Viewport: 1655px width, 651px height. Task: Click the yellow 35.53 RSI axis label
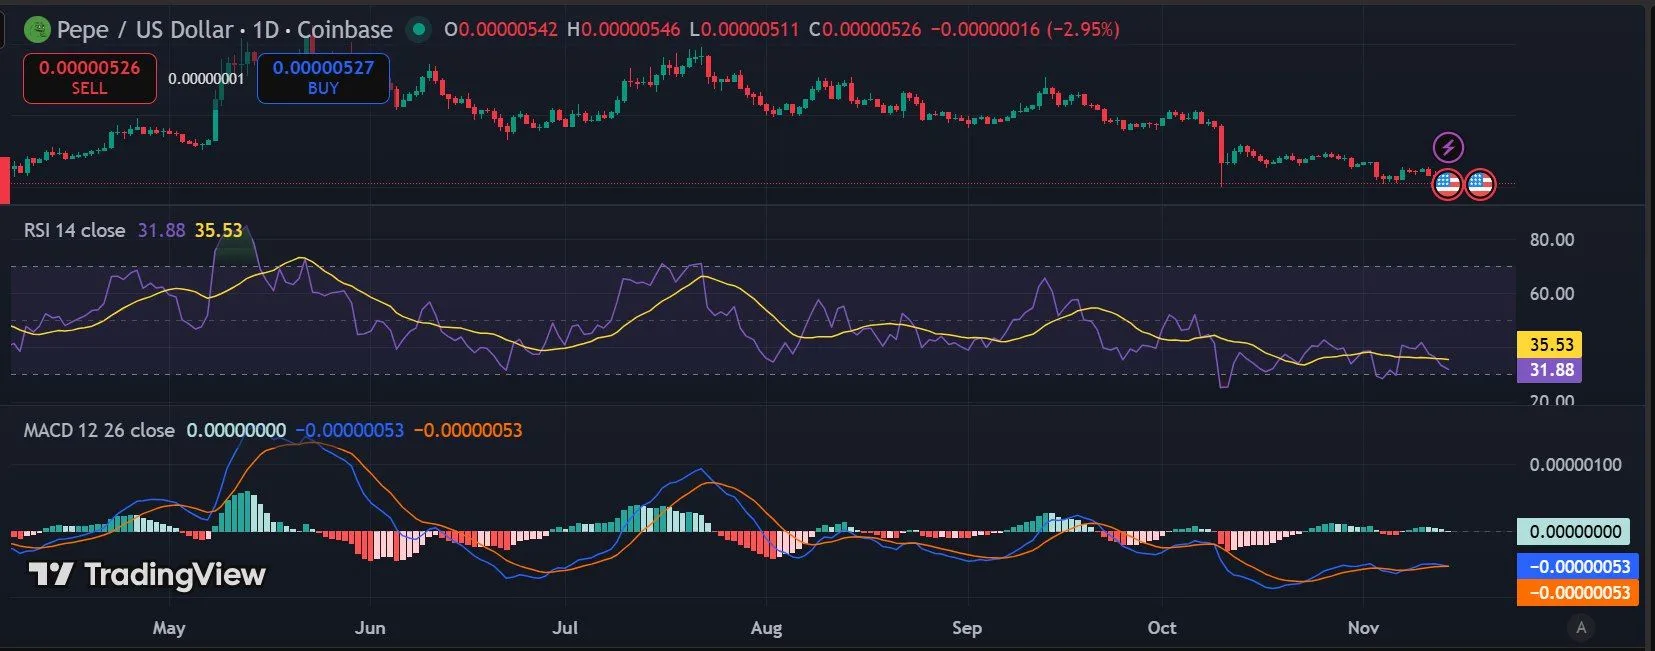(x=1550, y=344)
